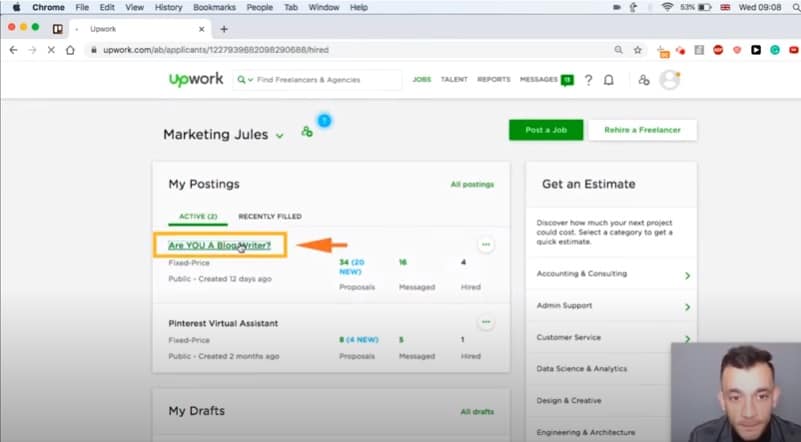This screenshot has width=801, height=442.
Task: Click the Post a Job button
Action: (545, 130)
